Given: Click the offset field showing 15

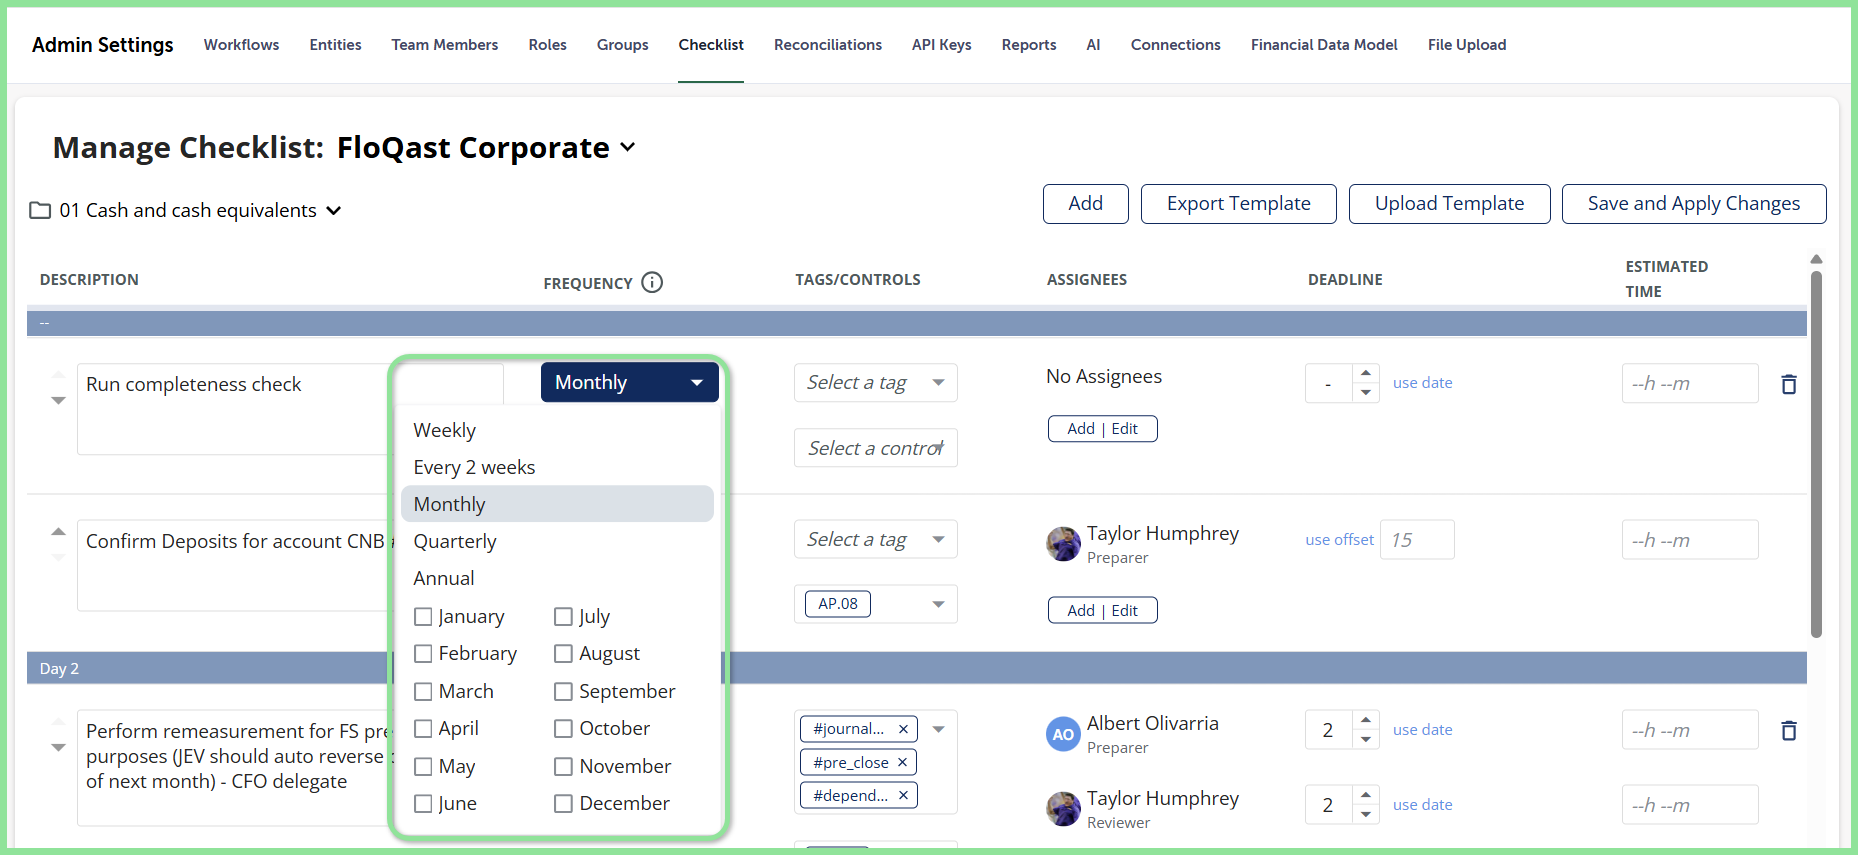Looking at the screenshot, I should [x=1417, y=540].
